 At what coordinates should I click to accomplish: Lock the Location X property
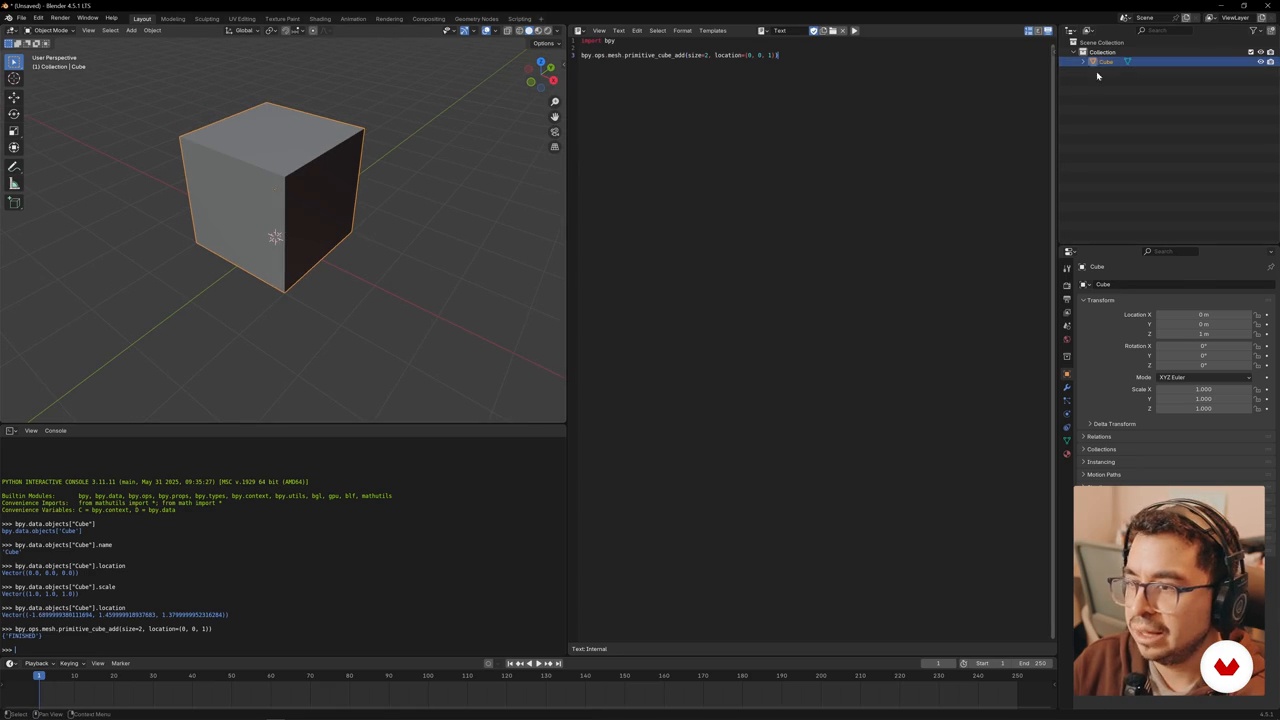tap(1258, 315)
